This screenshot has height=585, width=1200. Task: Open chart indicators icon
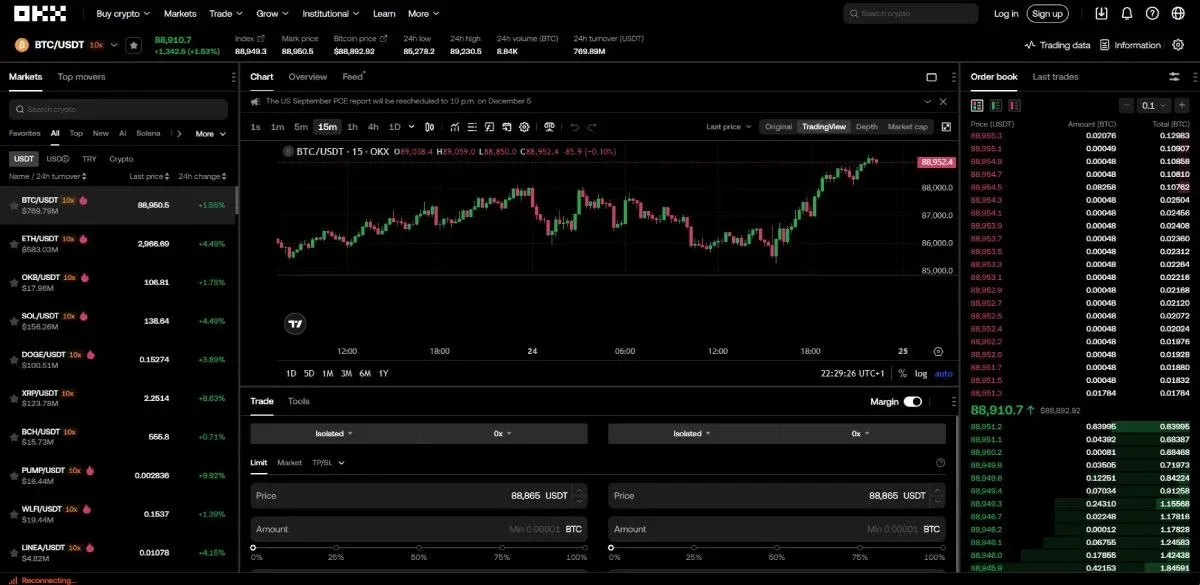455,127
